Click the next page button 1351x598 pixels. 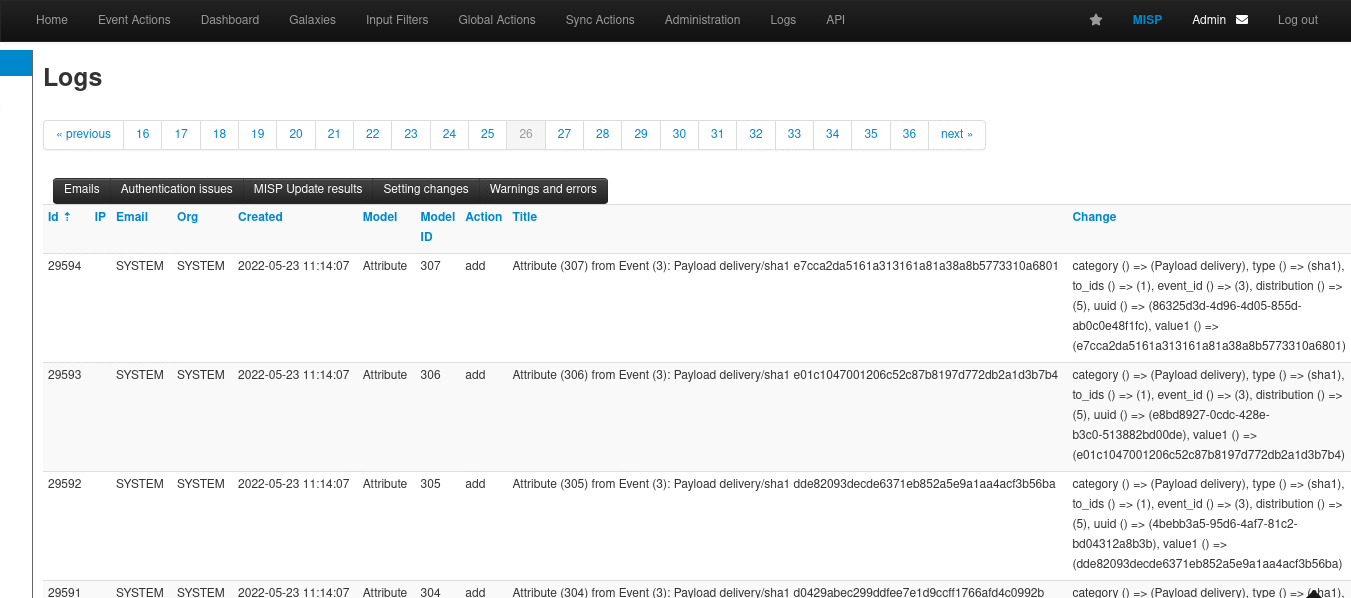click(x=956, y=135)
